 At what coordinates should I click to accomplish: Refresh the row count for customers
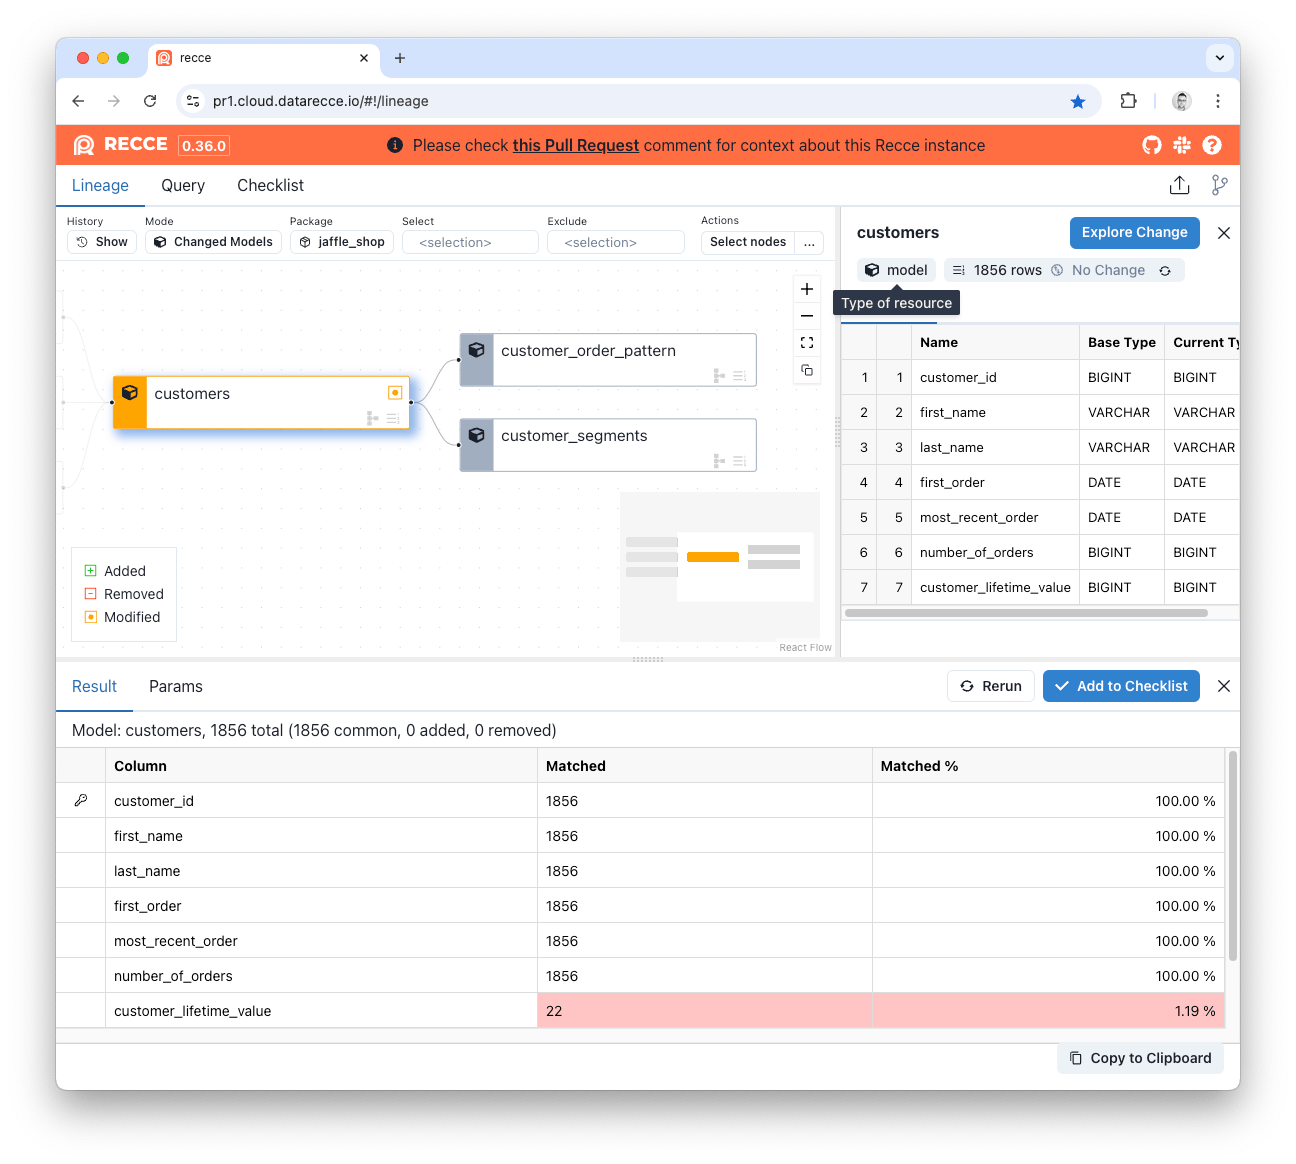click(1165, 270)
